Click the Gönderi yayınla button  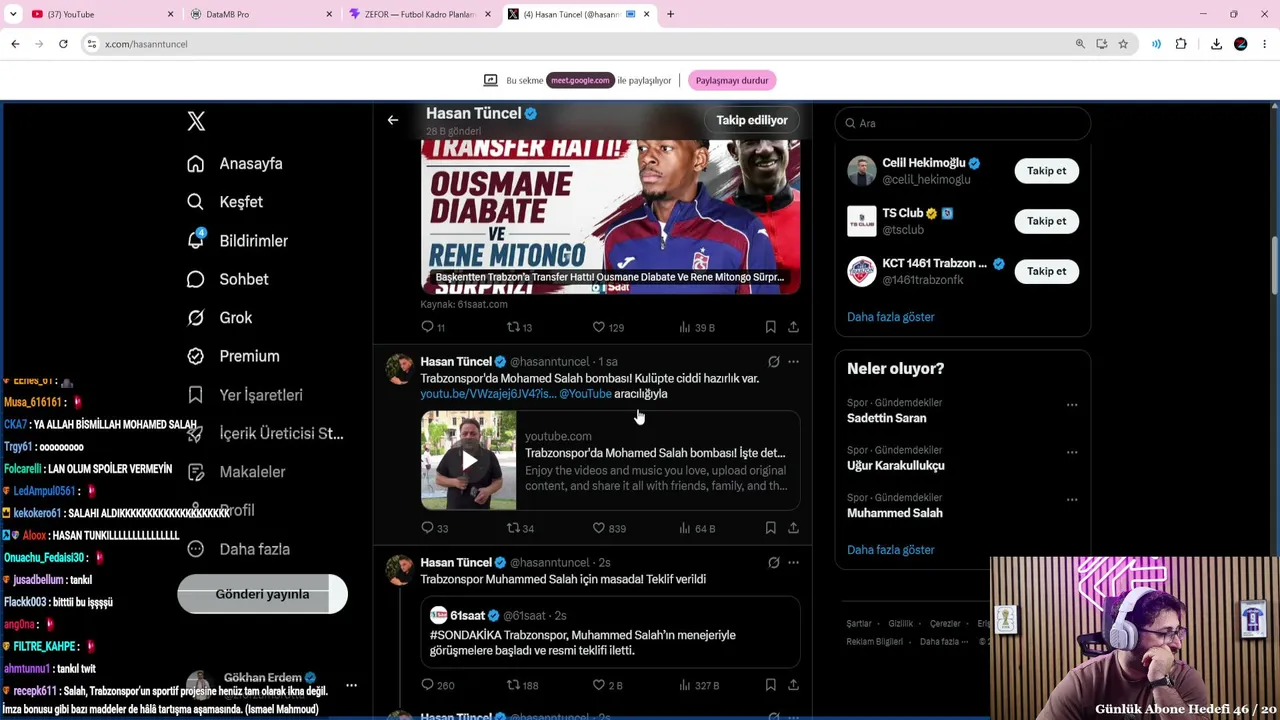click(262, 594)
